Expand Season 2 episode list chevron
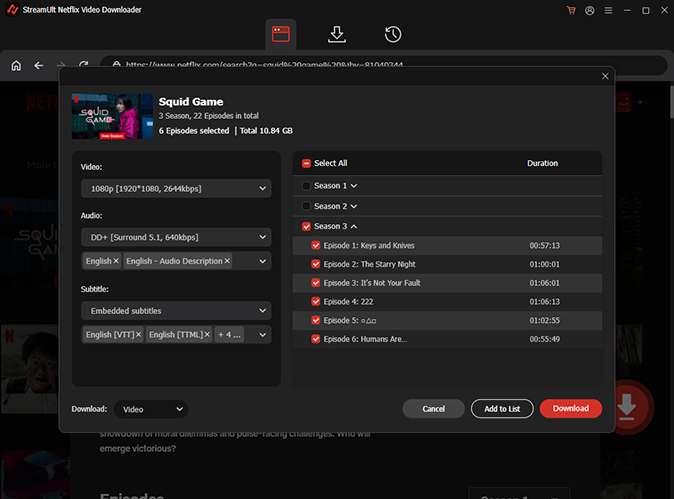Screen dimensions: 674x499 click(x=354, y=206)
